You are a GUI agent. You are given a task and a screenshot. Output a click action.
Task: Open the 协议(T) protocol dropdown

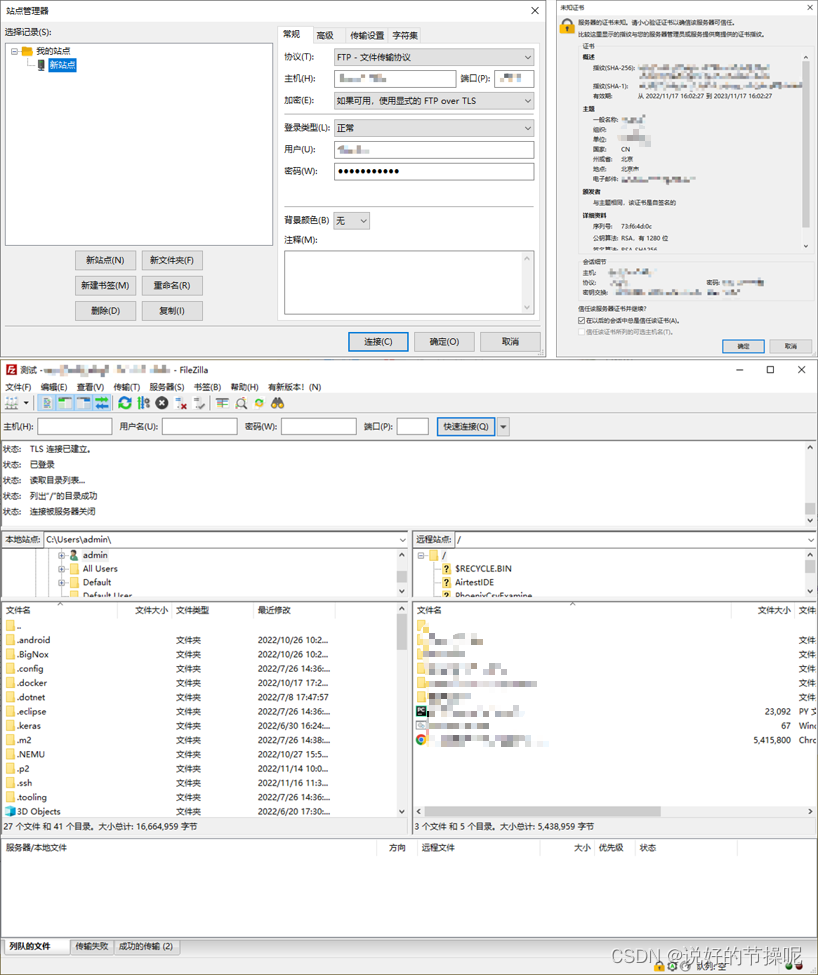pos(434,57)
